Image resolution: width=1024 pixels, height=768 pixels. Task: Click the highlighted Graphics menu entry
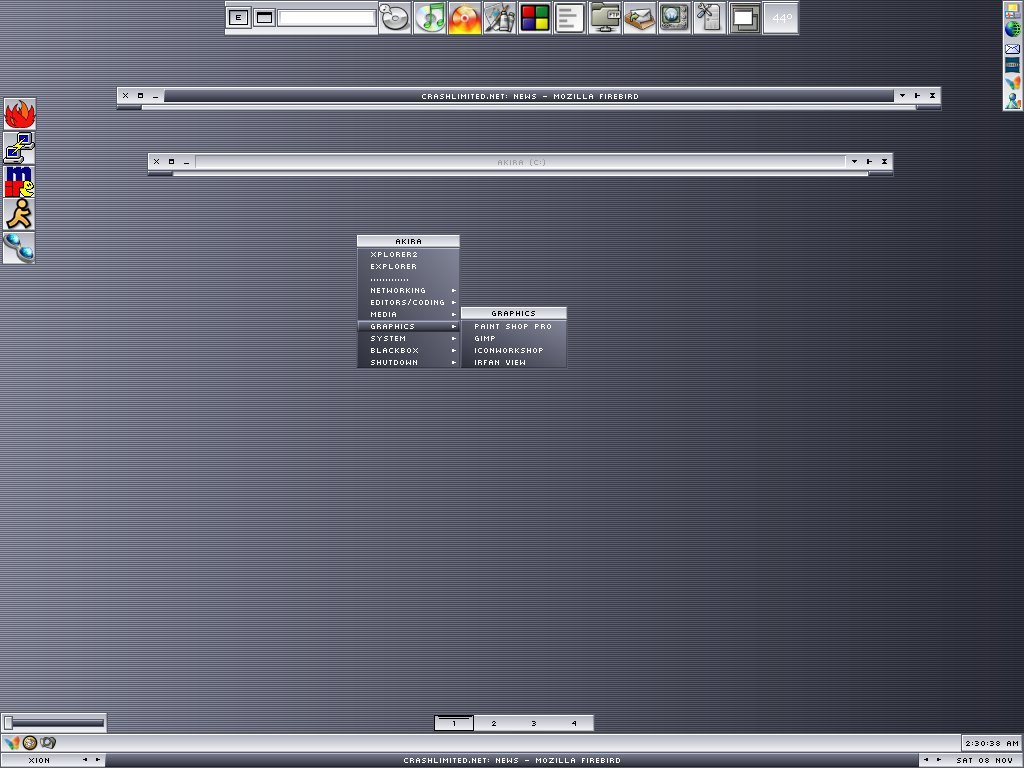click(x=408, y=326)
